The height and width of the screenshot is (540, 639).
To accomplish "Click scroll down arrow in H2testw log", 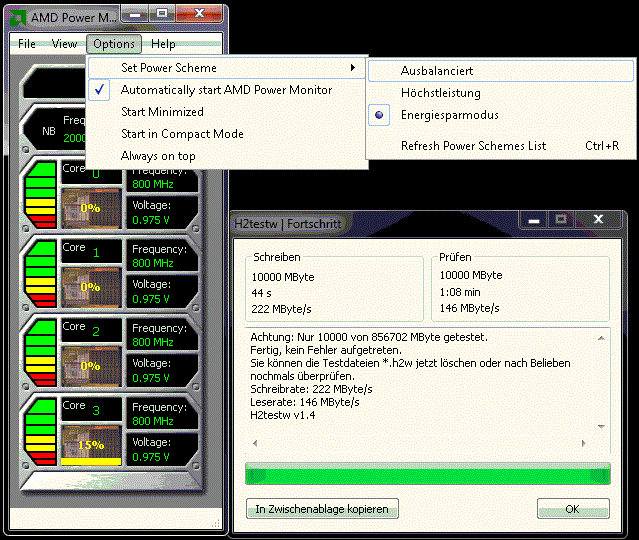I will (601, 426).
